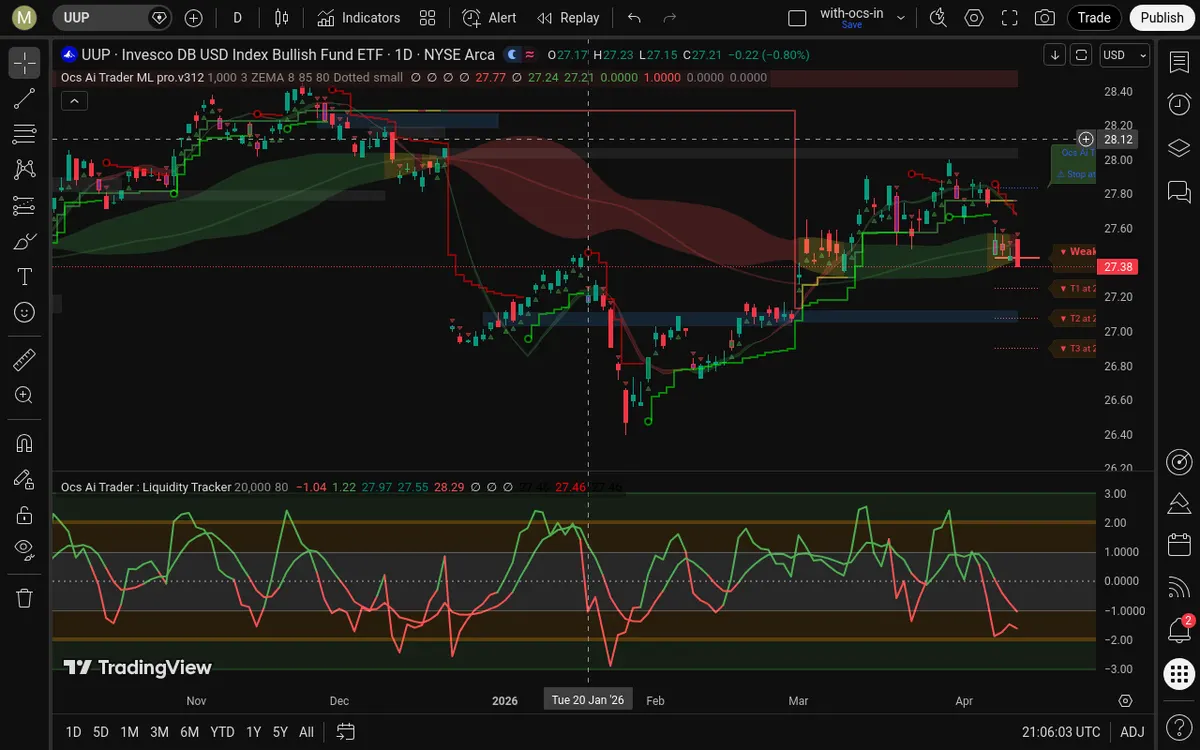Open the alerts clock panel
This screenshot has width=1200, height=750.
tap(1179, 104)
